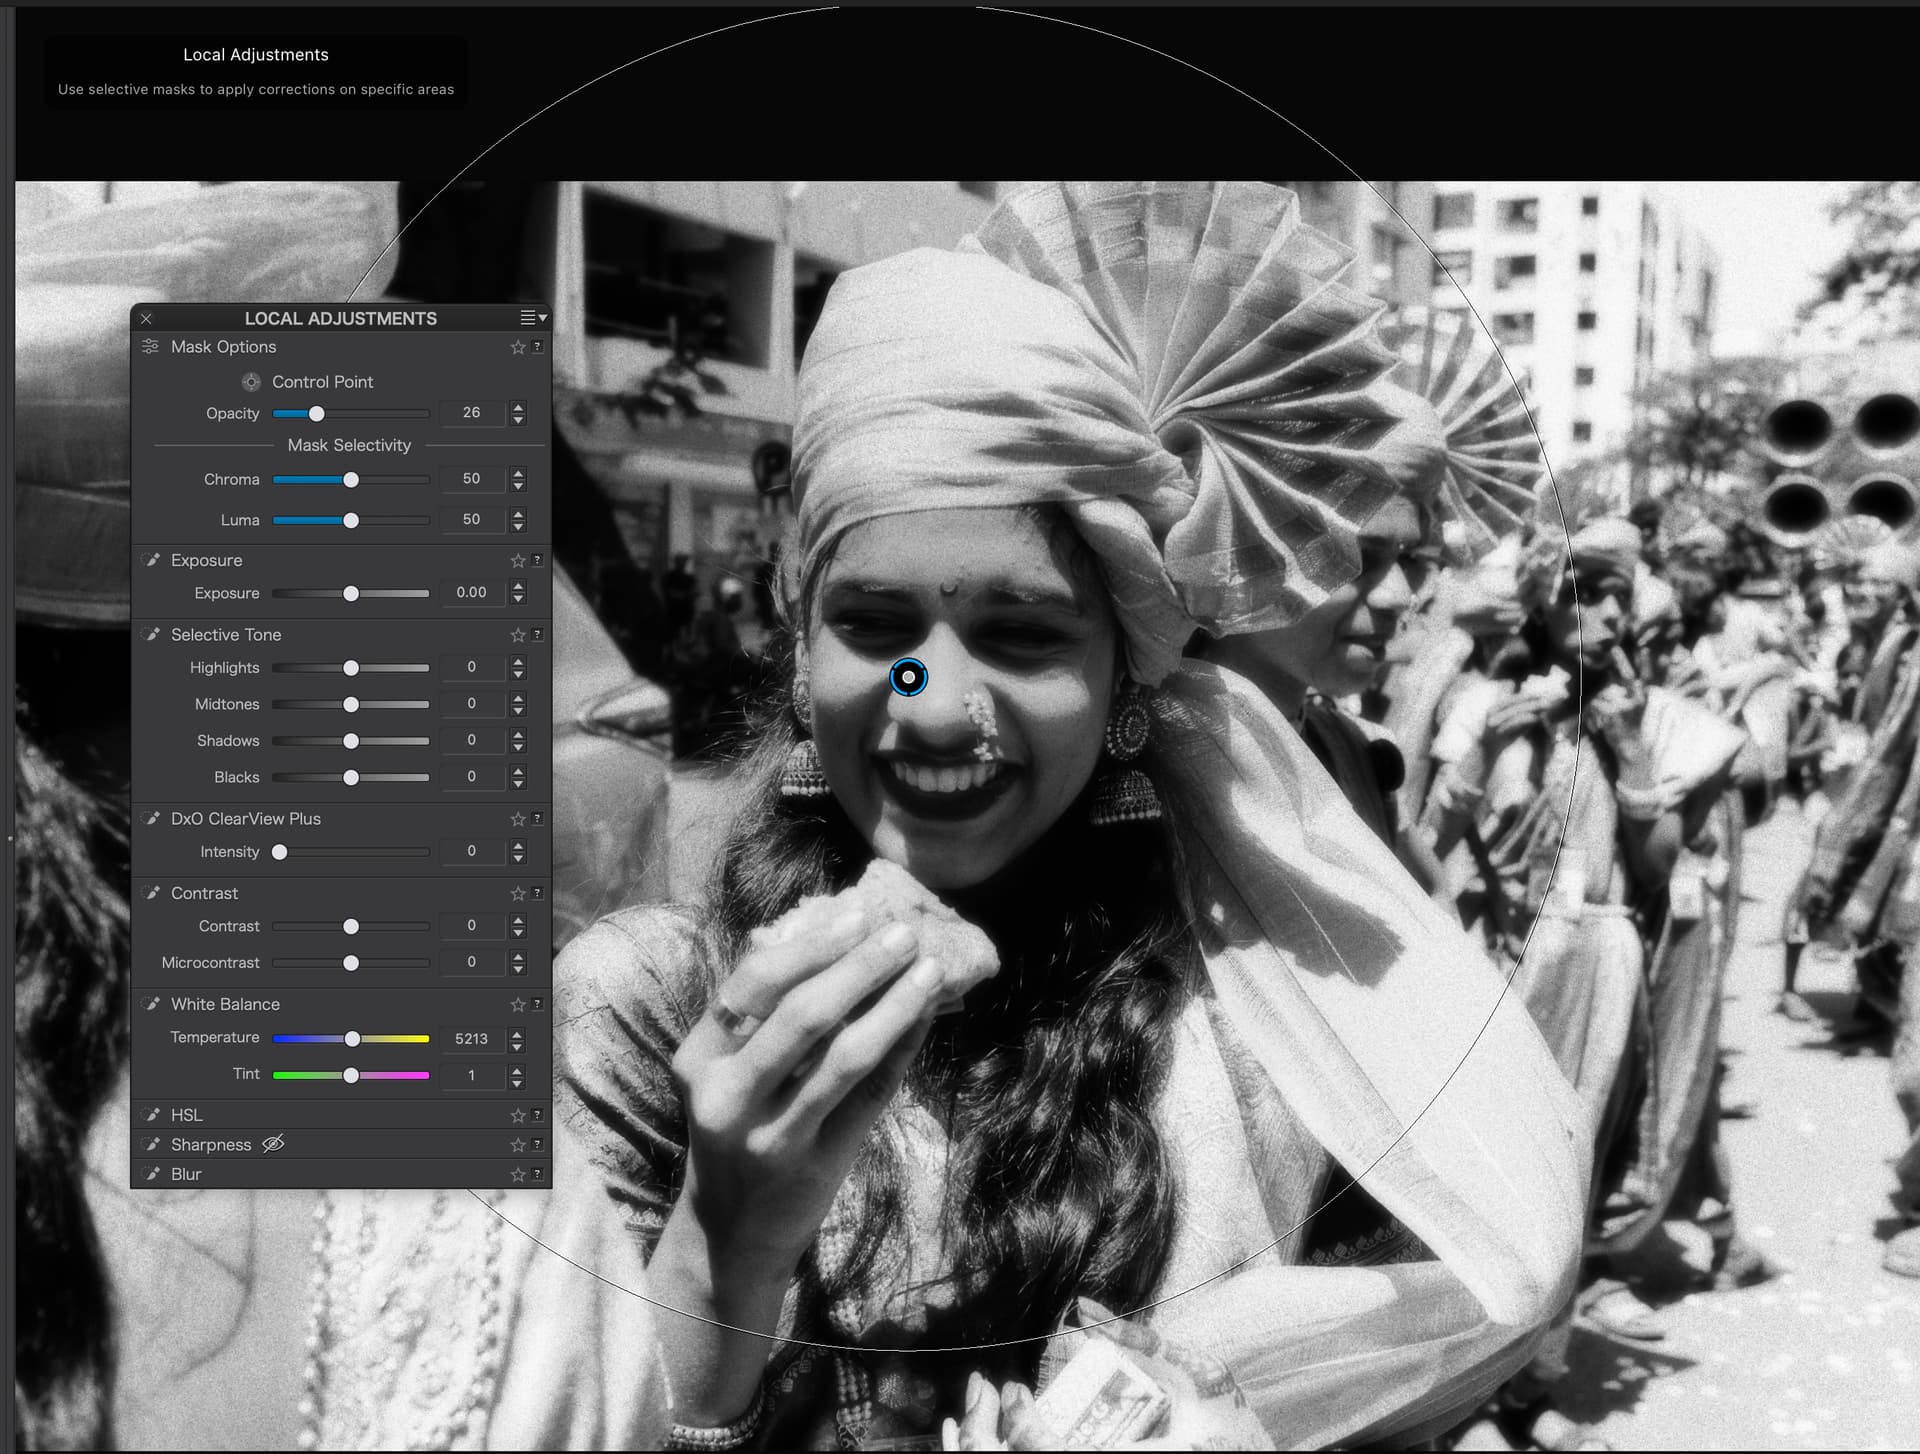Image resolution: width=1920 pixels, height=1454 pixels.
Task: Click the Selective Tone brush icon
Action: 152,635
